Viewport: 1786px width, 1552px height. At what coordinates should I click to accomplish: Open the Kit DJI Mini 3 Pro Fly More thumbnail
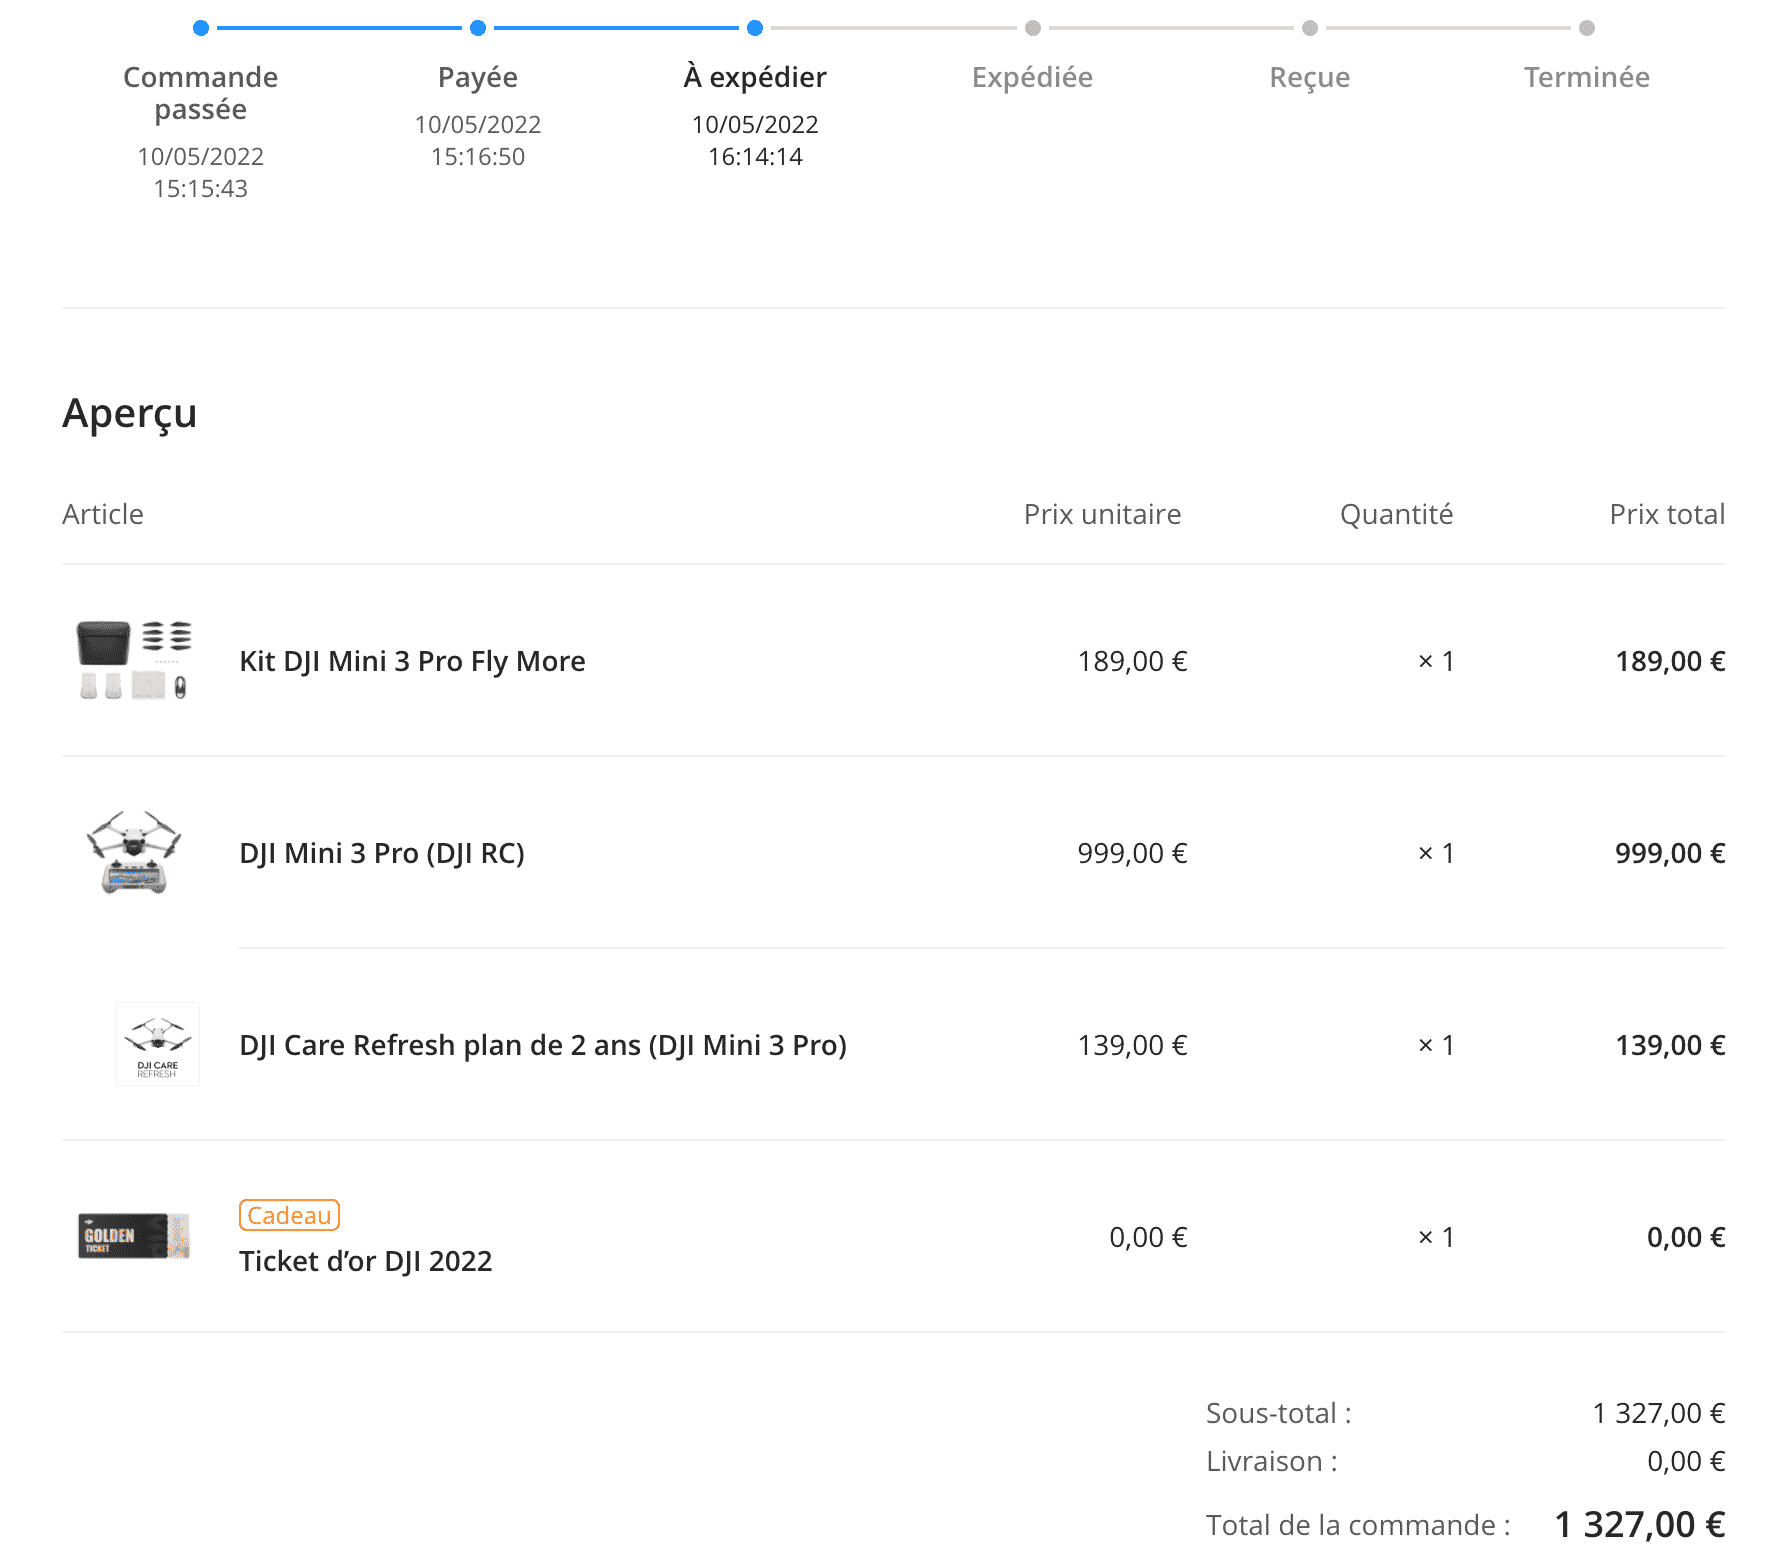point(134,660)
